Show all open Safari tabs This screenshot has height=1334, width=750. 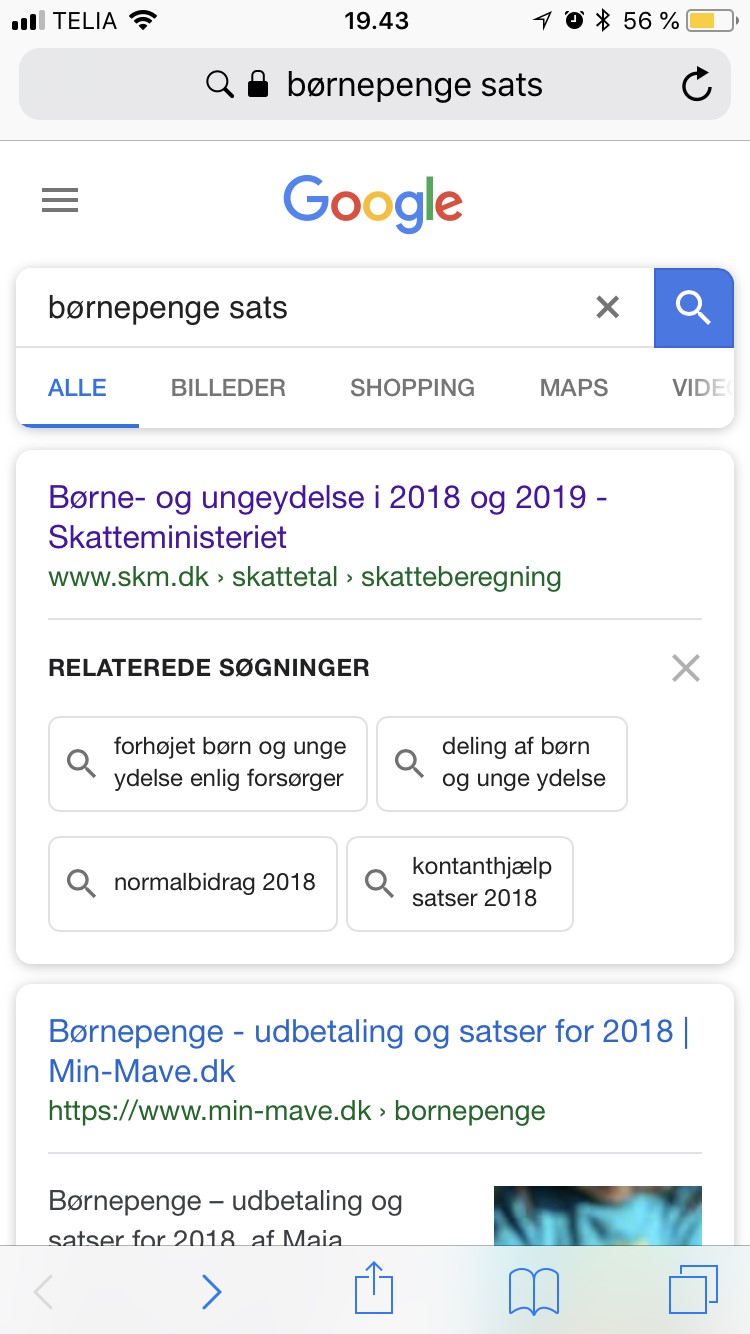[692, 1291]
